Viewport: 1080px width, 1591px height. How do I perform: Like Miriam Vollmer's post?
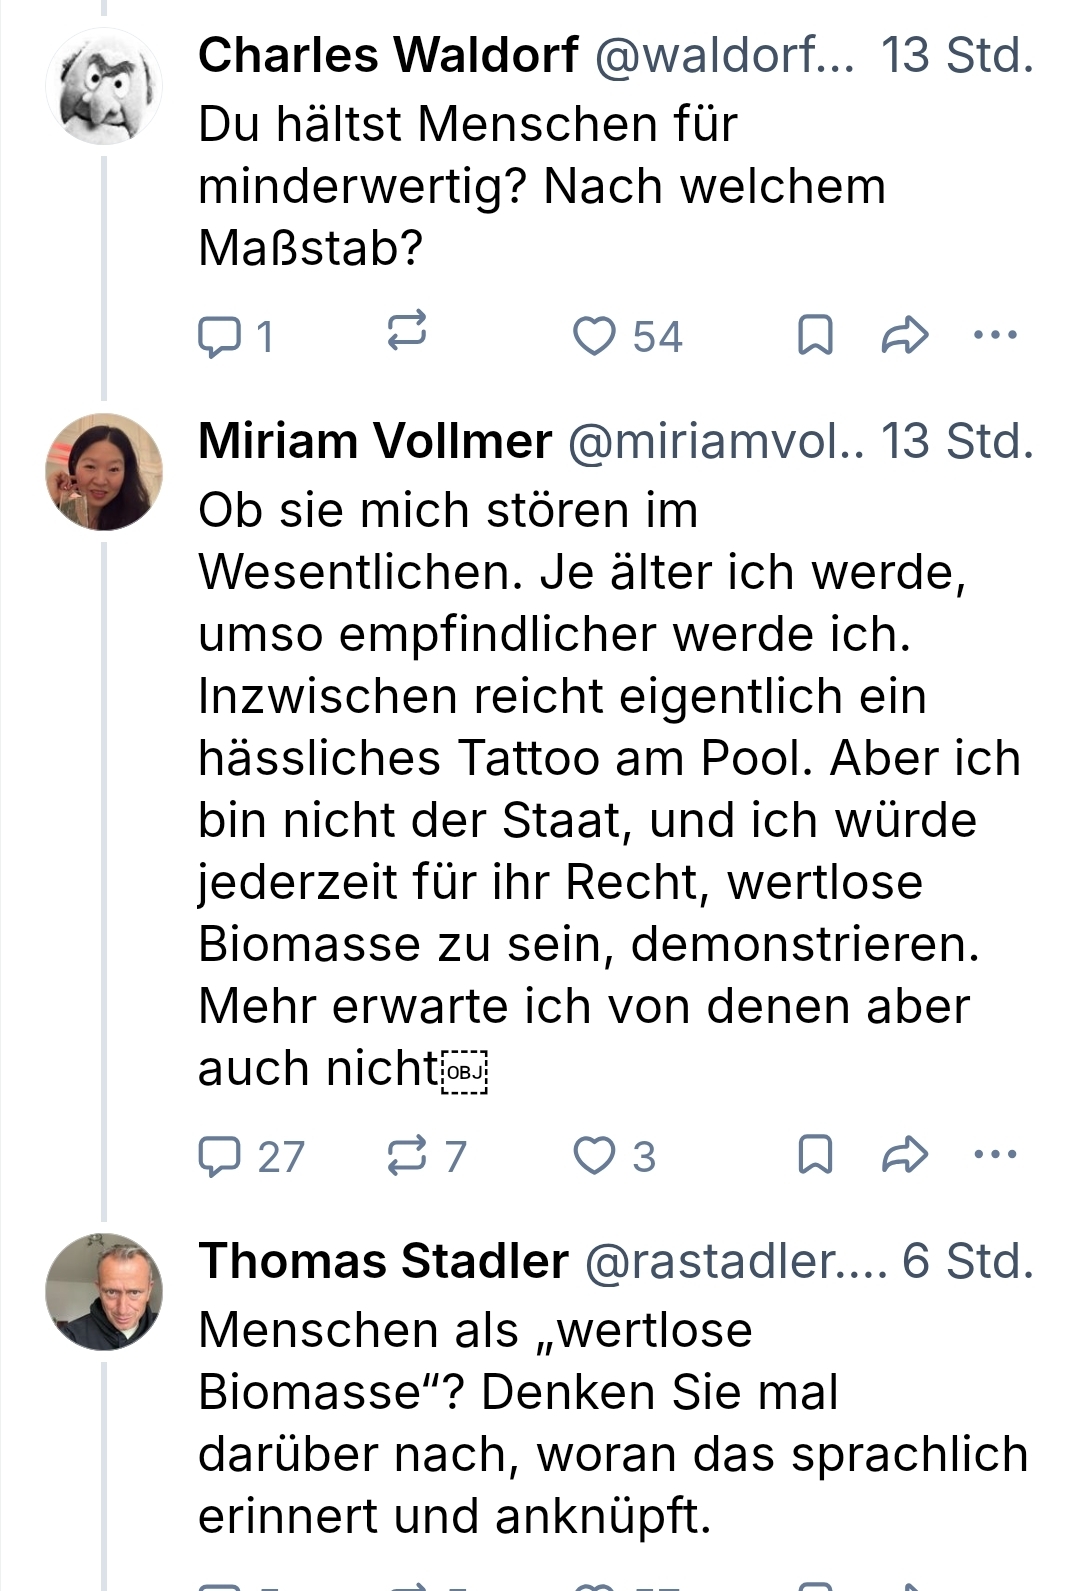coord(594,1156)
